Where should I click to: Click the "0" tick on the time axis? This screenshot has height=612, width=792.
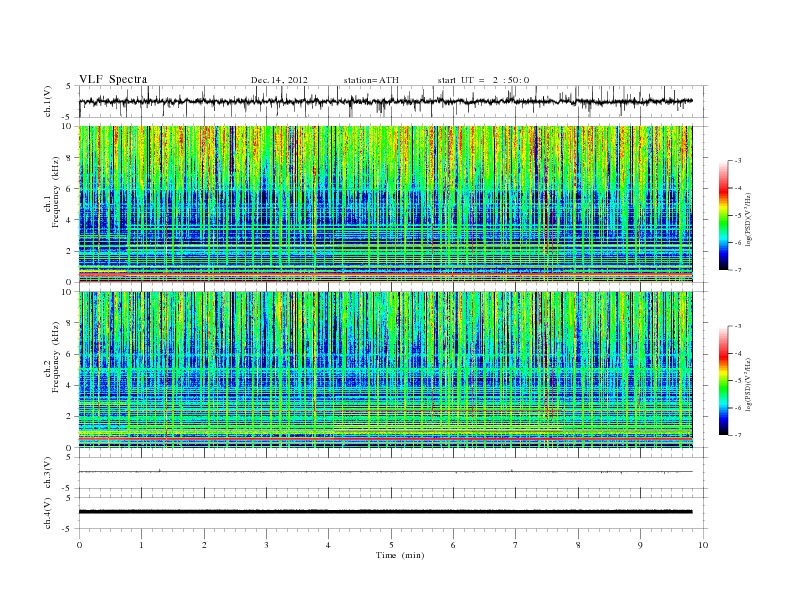pos(79,545)
